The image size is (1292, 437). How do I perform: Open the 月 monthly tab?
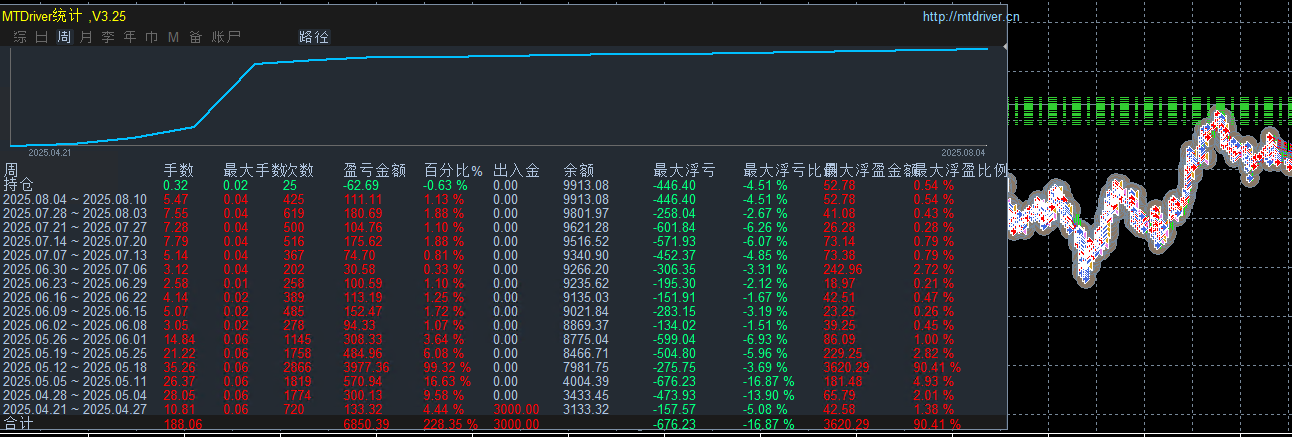(x=85, y=37)
